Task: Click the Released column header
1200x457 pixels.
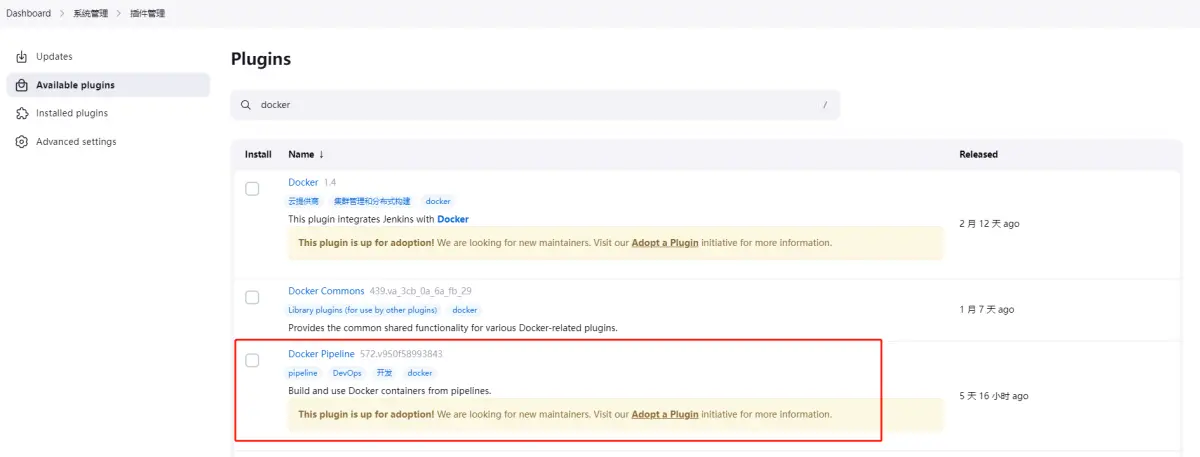Action: pyautogui.click(x=978, y=155)
